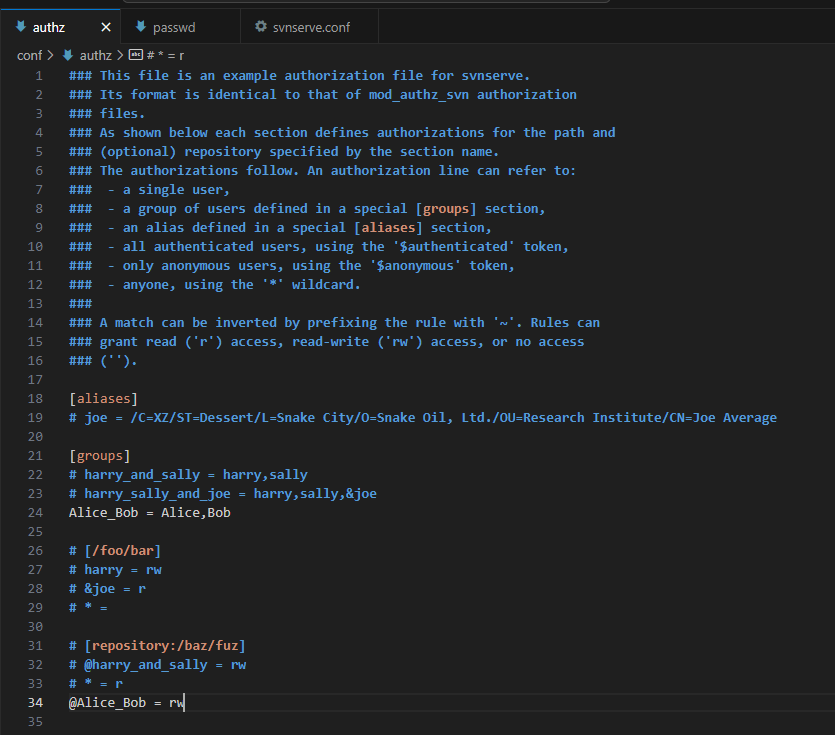Click the 'mod_authz_svn' word on line 2
This screenshot has height=735, width=835.
[419, 95]
